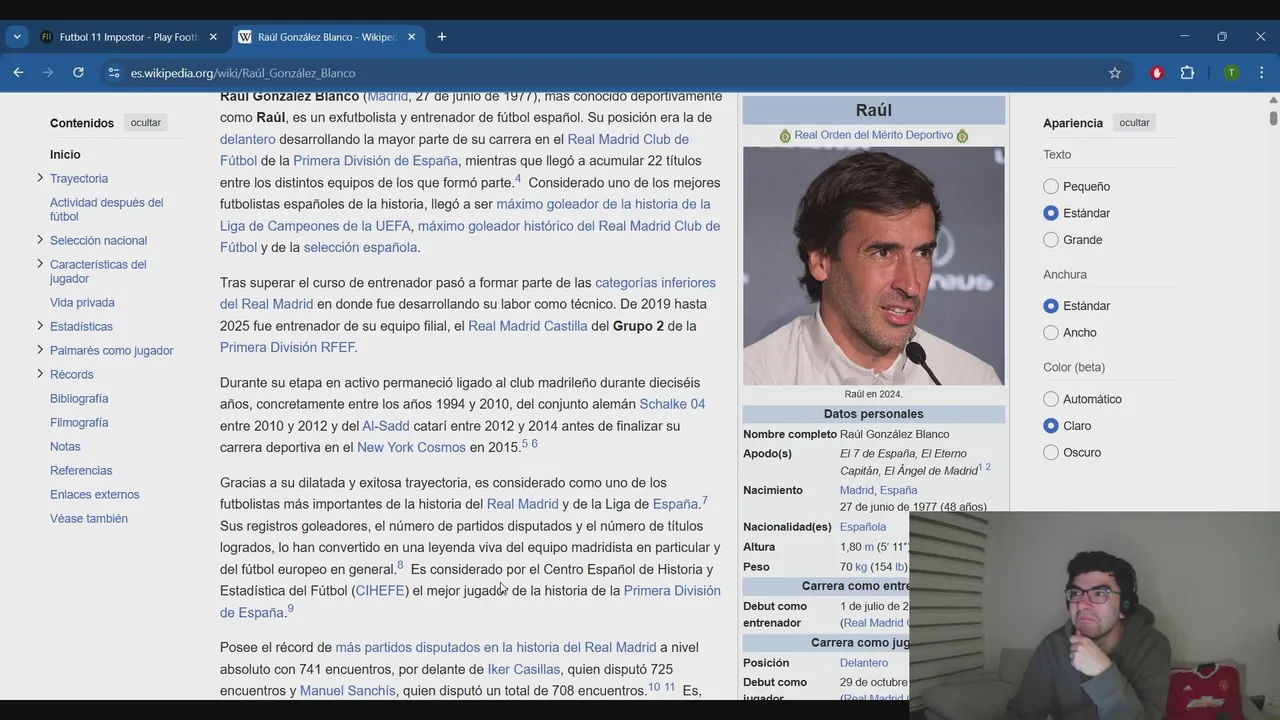The width and height of the screenshot is (1280, 720).
Task: Open the Iker Casillas link
Action: click(x=523, y=670)
